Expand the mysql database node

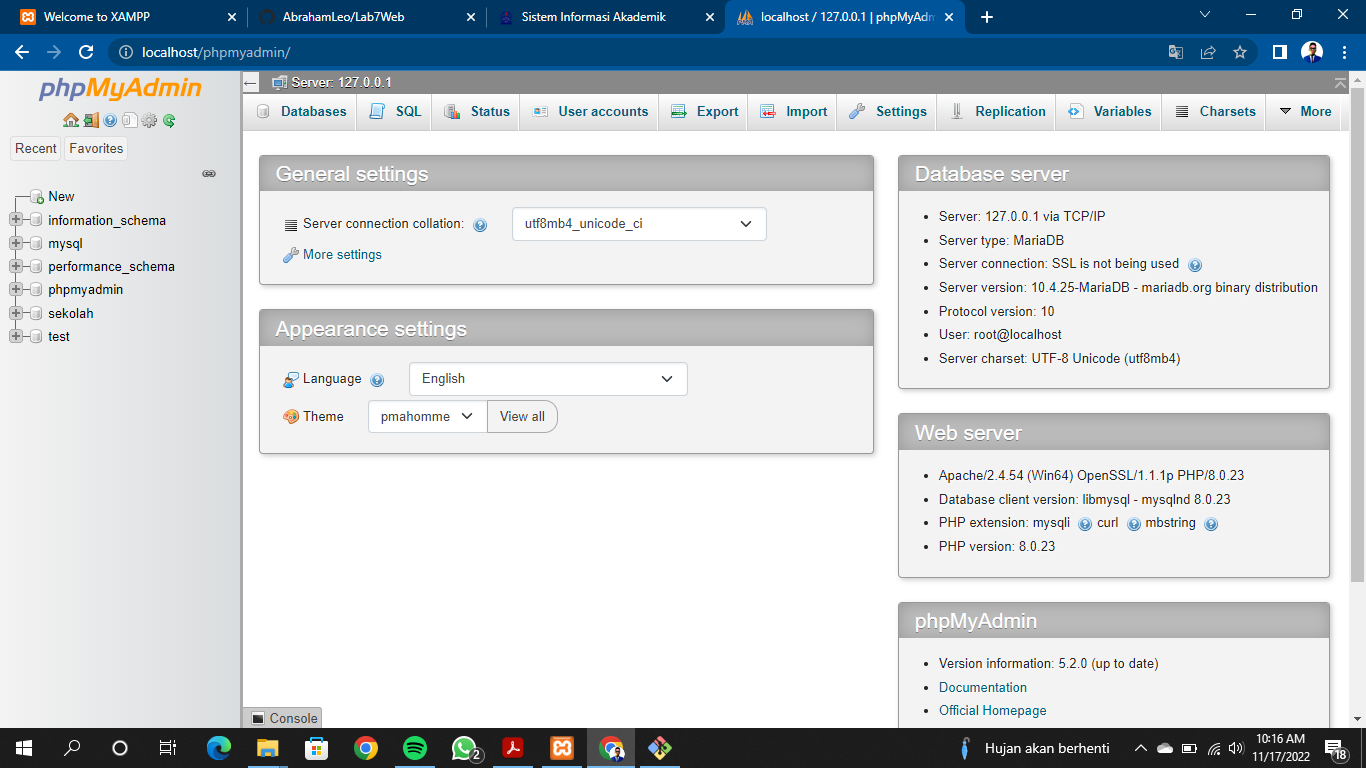click(16, 243)
